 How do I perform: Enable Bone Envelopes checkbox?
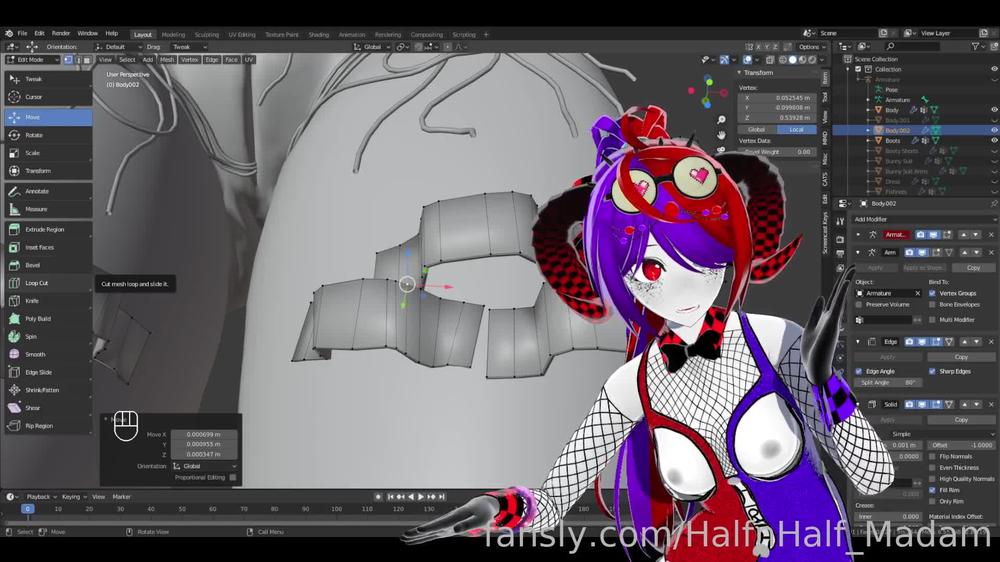(x=932, y=305)
